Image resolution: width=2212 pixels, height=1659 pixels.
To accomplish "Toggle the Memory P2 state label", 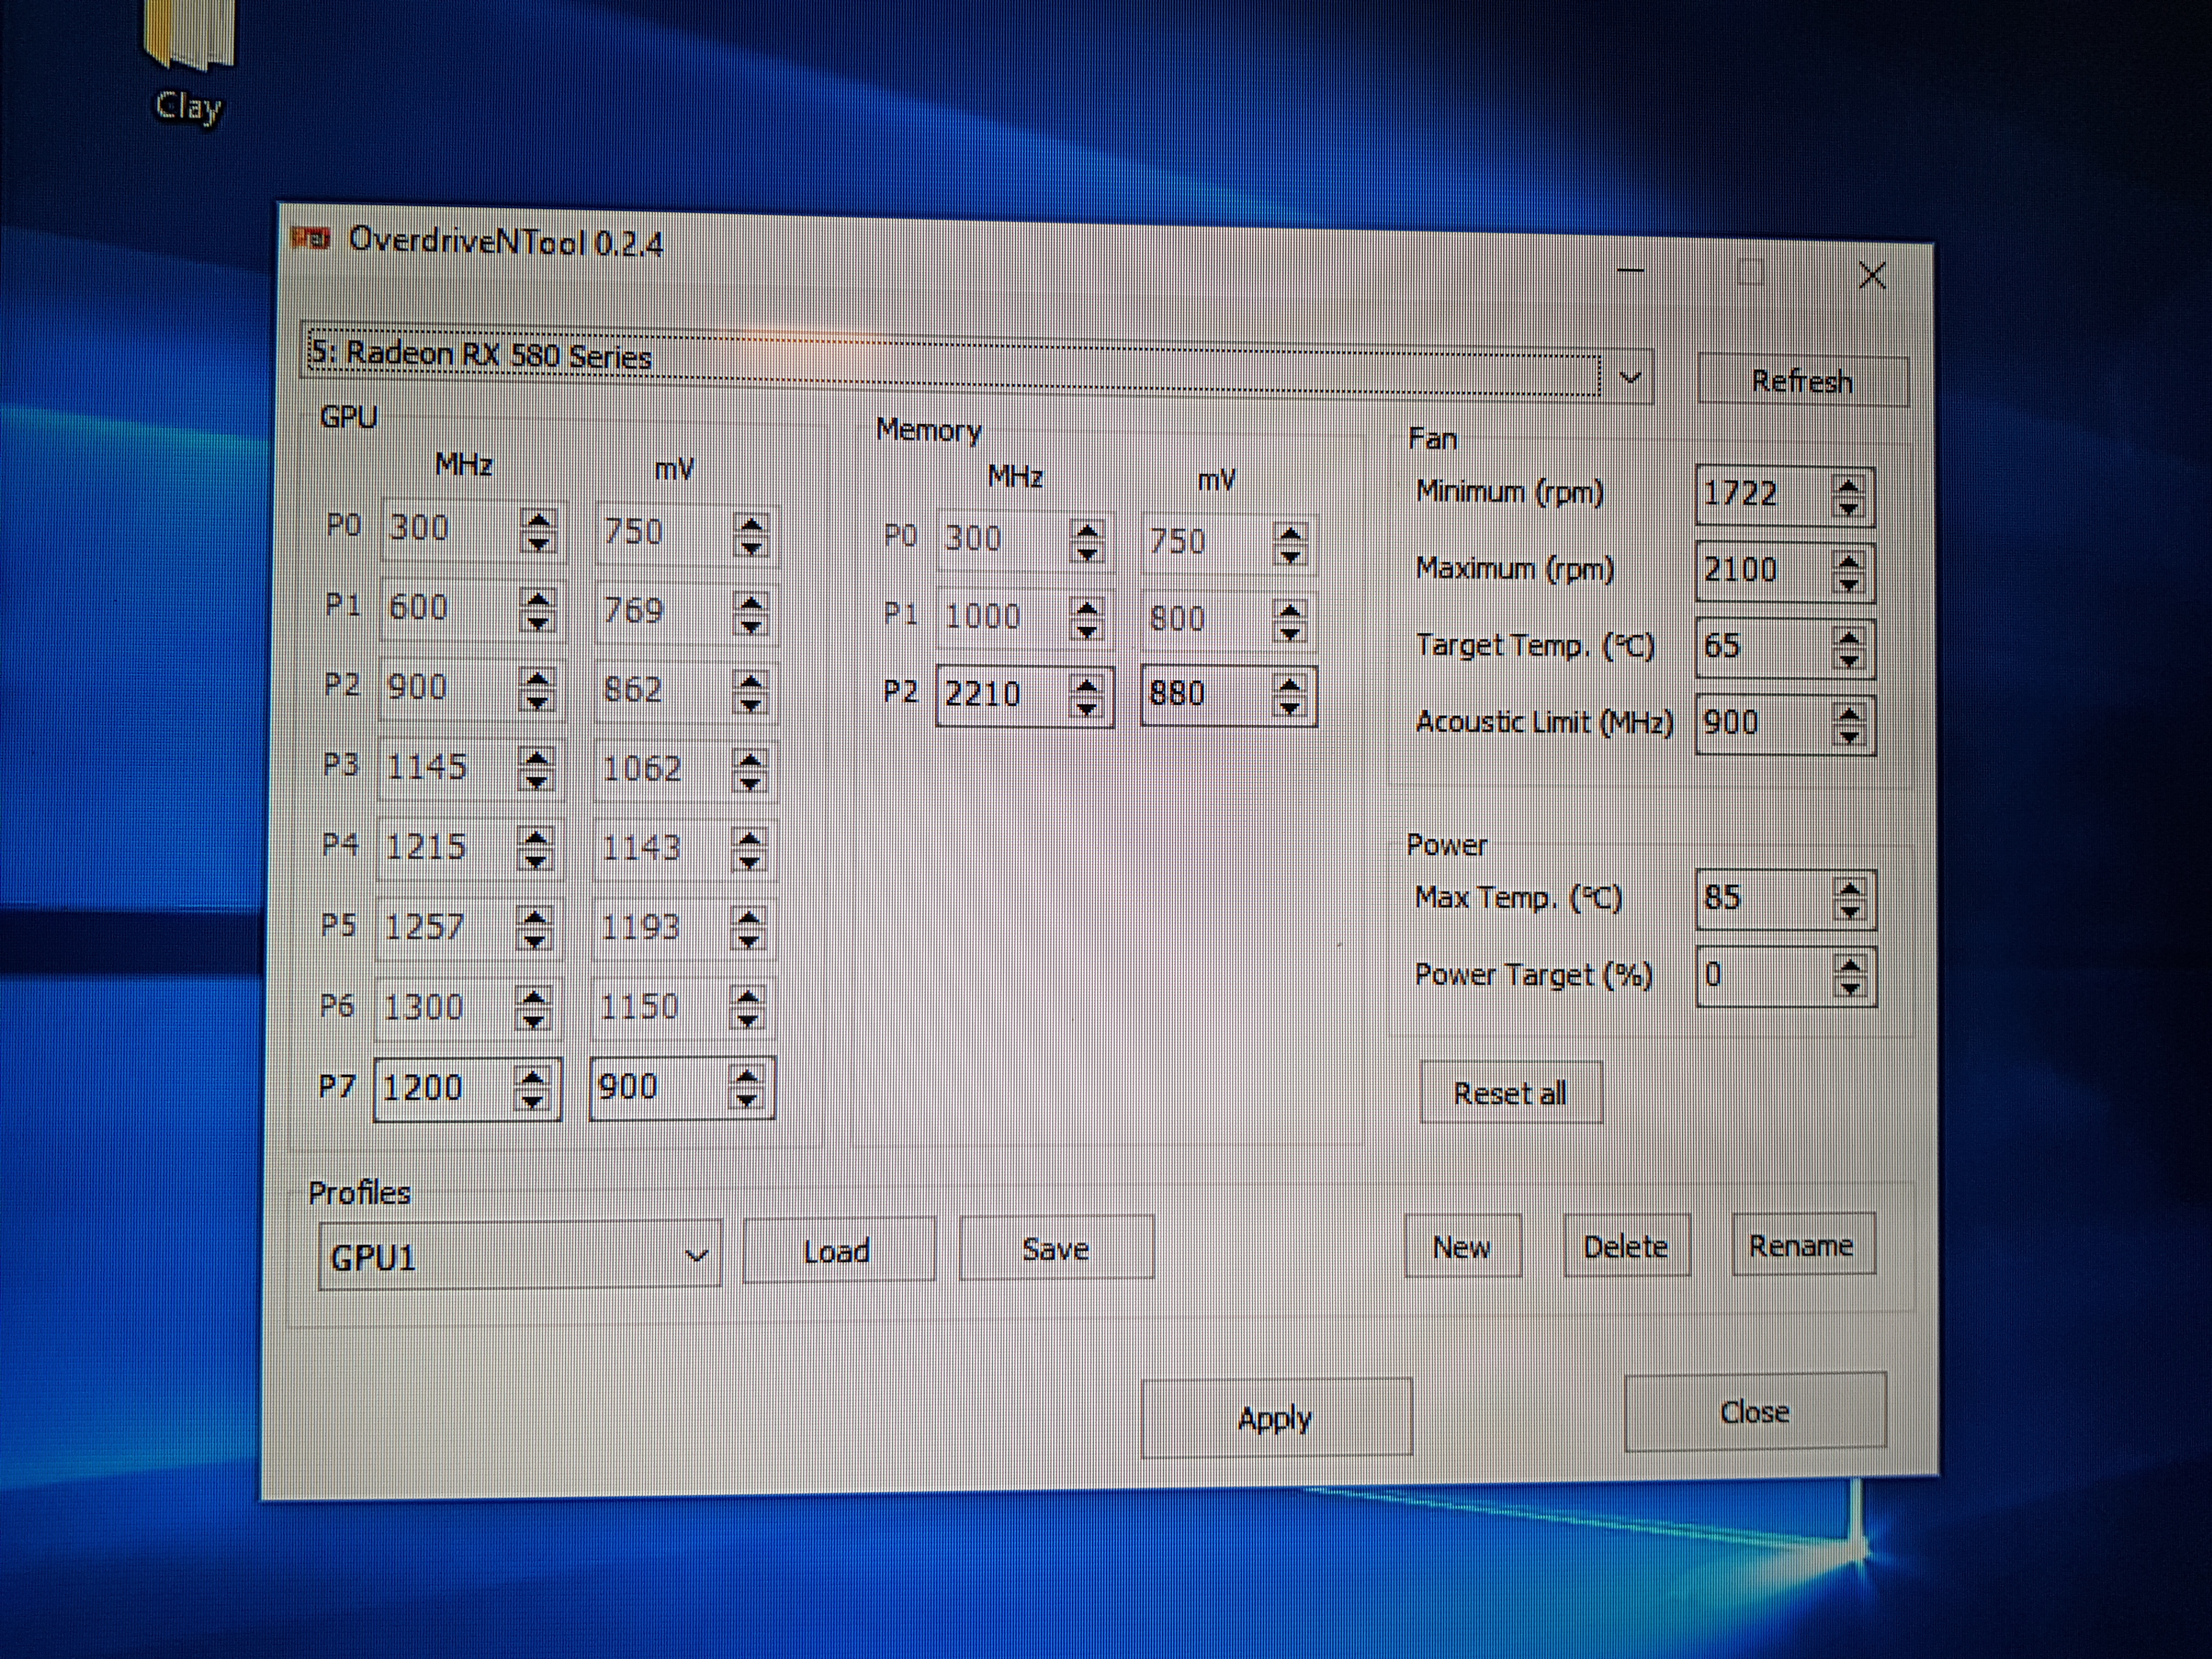I will [x=900, y=692].
